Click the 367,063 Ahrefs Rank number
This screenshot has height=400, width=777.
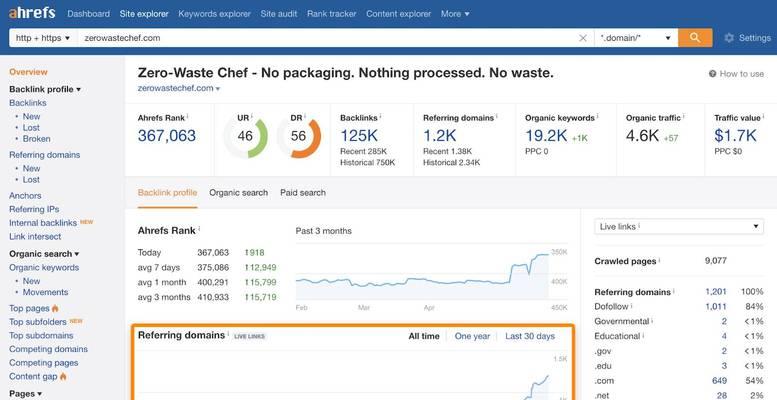tap(166, 135)
